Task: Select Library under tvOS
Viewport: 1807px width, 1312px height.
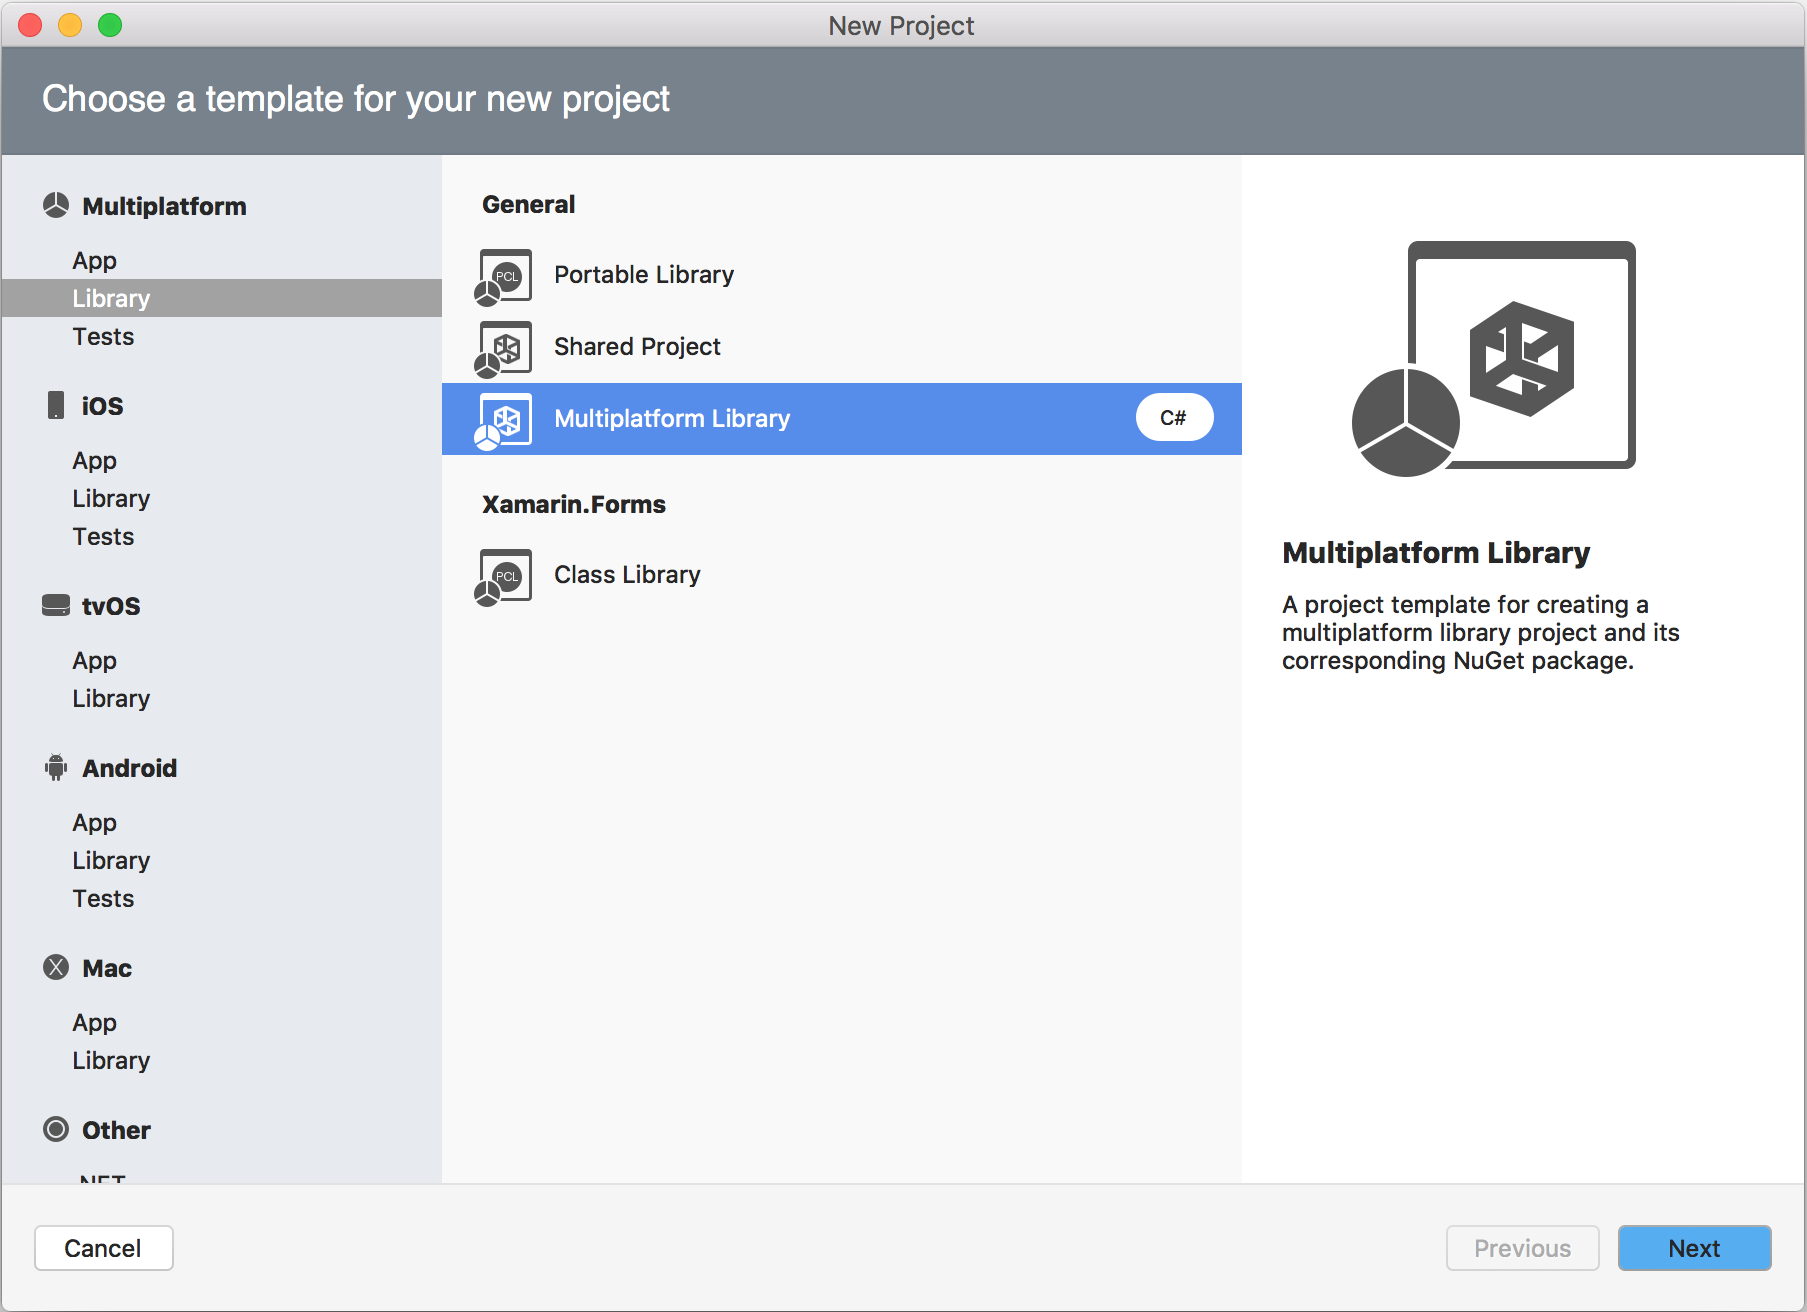Action: click(221, 698)
